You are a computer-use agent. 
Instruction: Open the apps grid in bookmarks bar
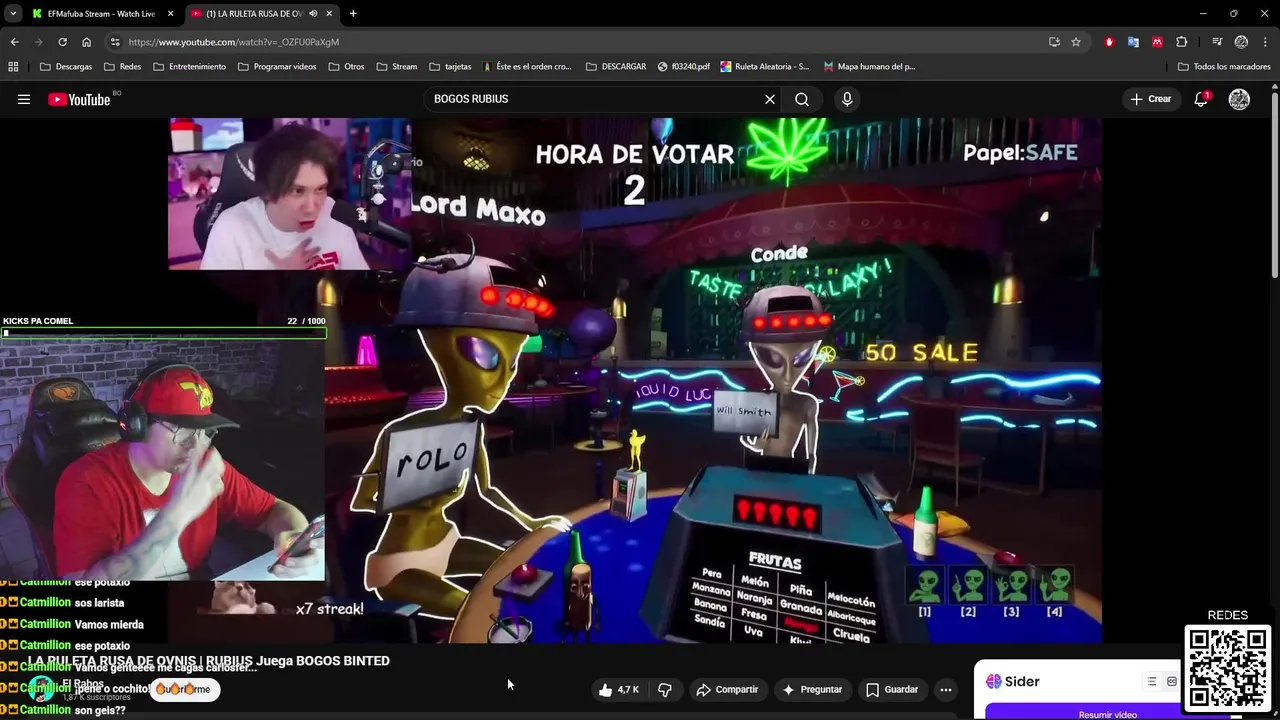click(x=13, y=67)
